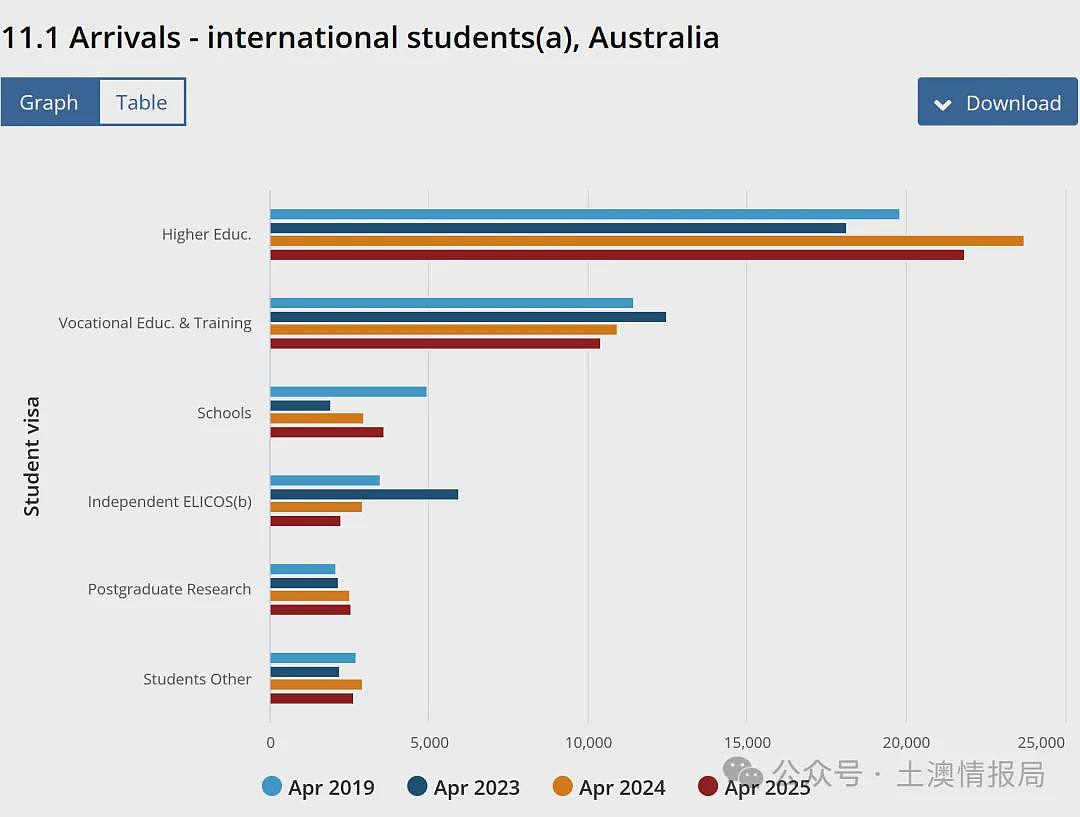Viewport: 1080px width, 817px height.
Task: Click the WeChat logo in watermark
Action: (742, 772)
